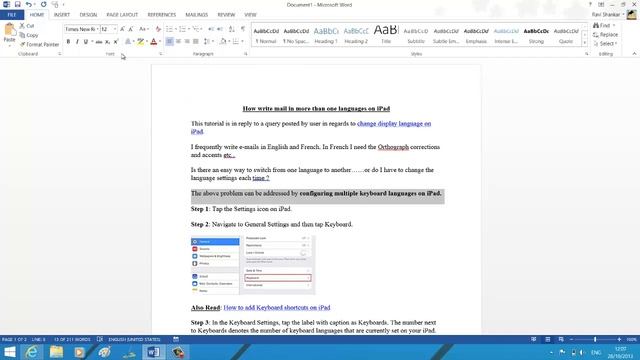Toggle Show/Hide paragraph marks
Screen dimensions: 640x360
pyautogui.click(x=243, y=29)
